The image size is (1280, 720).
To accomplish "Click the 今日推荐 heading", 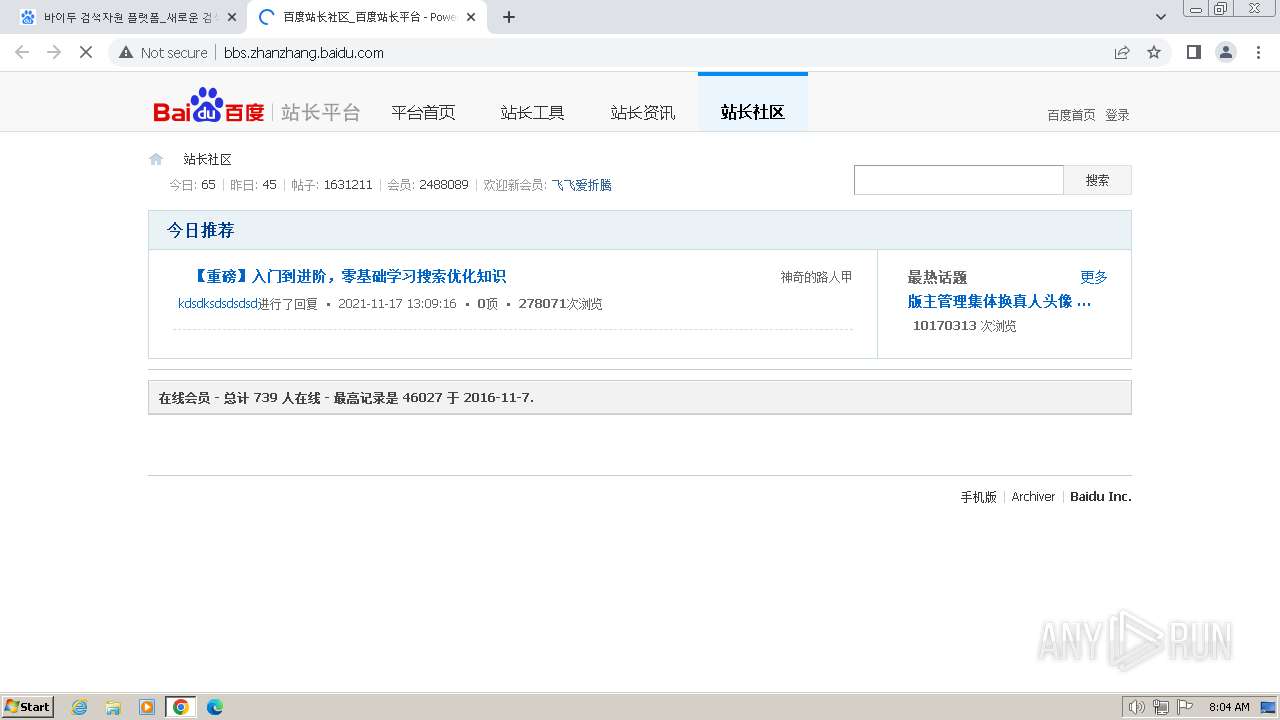I will 200,230.
